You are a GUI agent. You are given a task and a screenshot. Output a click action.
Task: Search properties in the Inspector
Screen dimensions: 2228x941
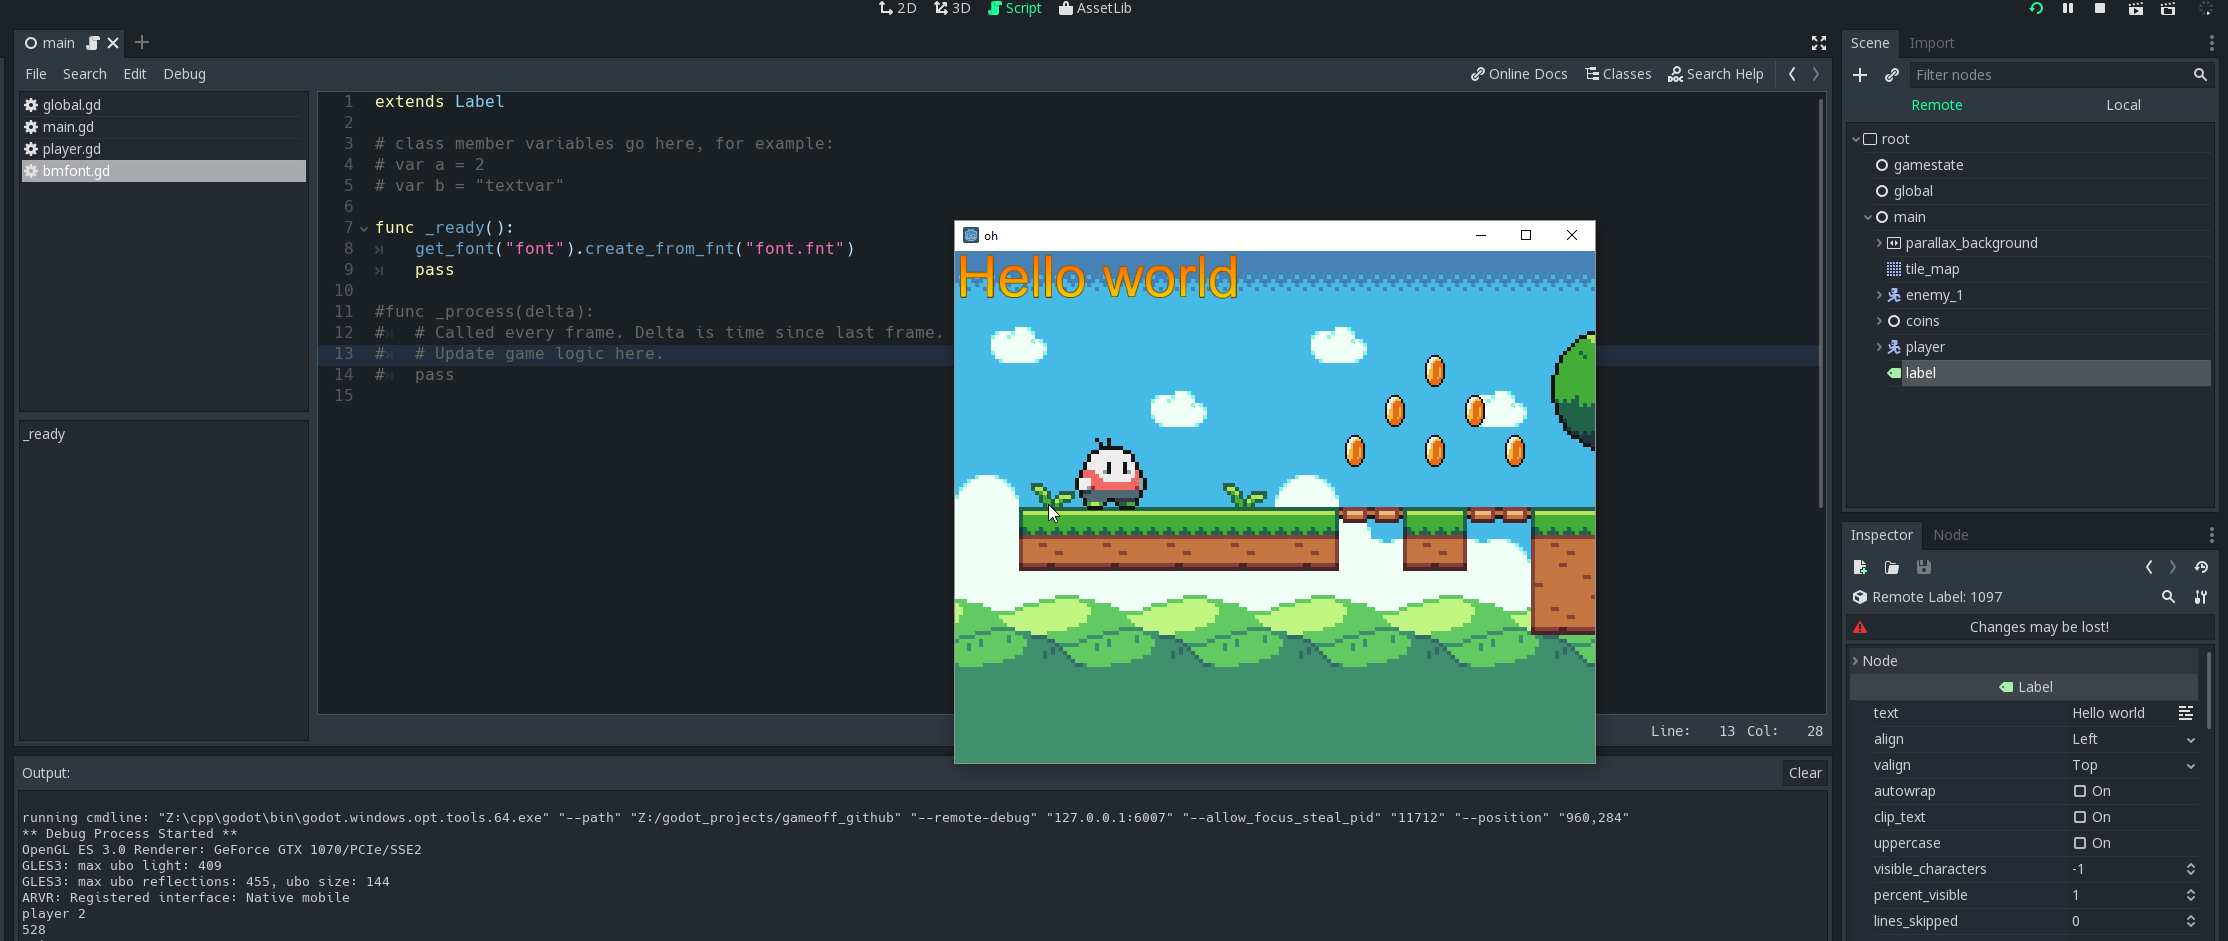tap(2168, 597)
